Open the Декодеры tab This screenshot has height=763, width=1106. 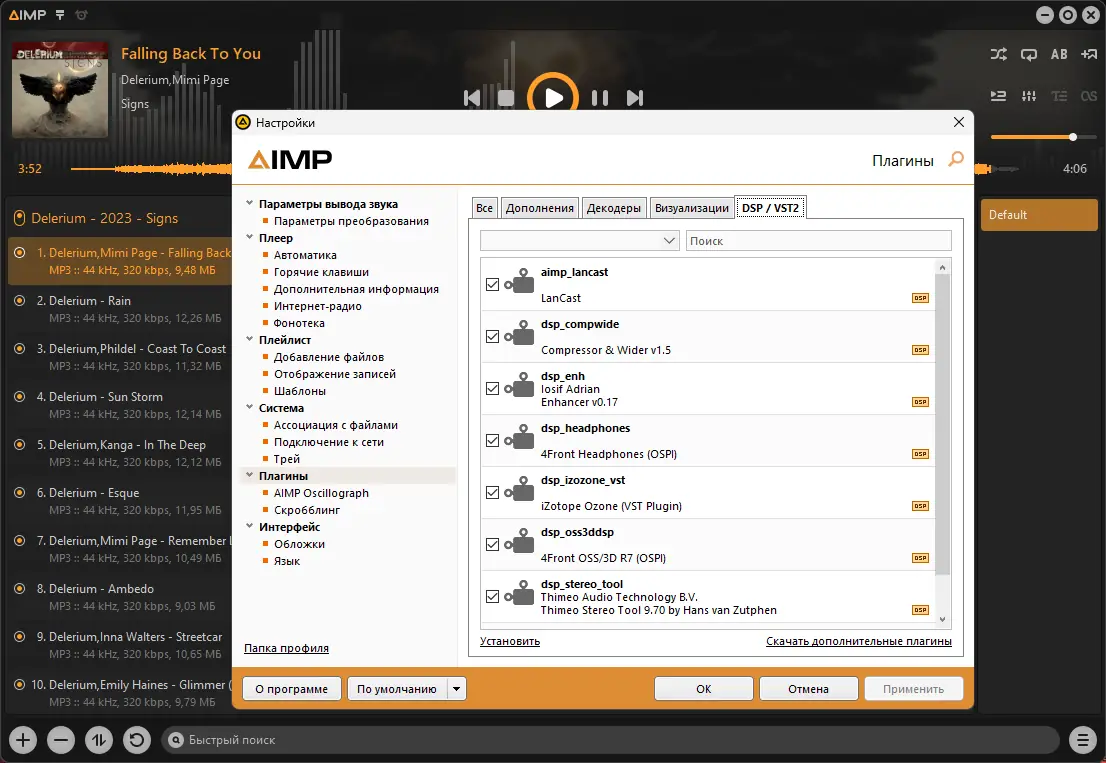(x=614, y=207)
